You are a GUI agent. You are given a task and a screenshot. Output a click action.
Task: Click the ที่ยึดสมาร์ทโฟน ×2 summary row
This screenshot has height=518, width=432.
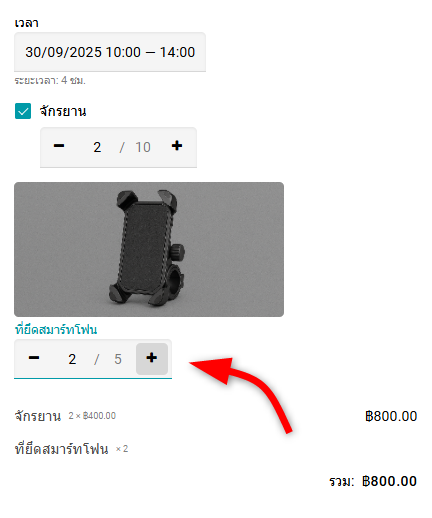click(216, 449)
